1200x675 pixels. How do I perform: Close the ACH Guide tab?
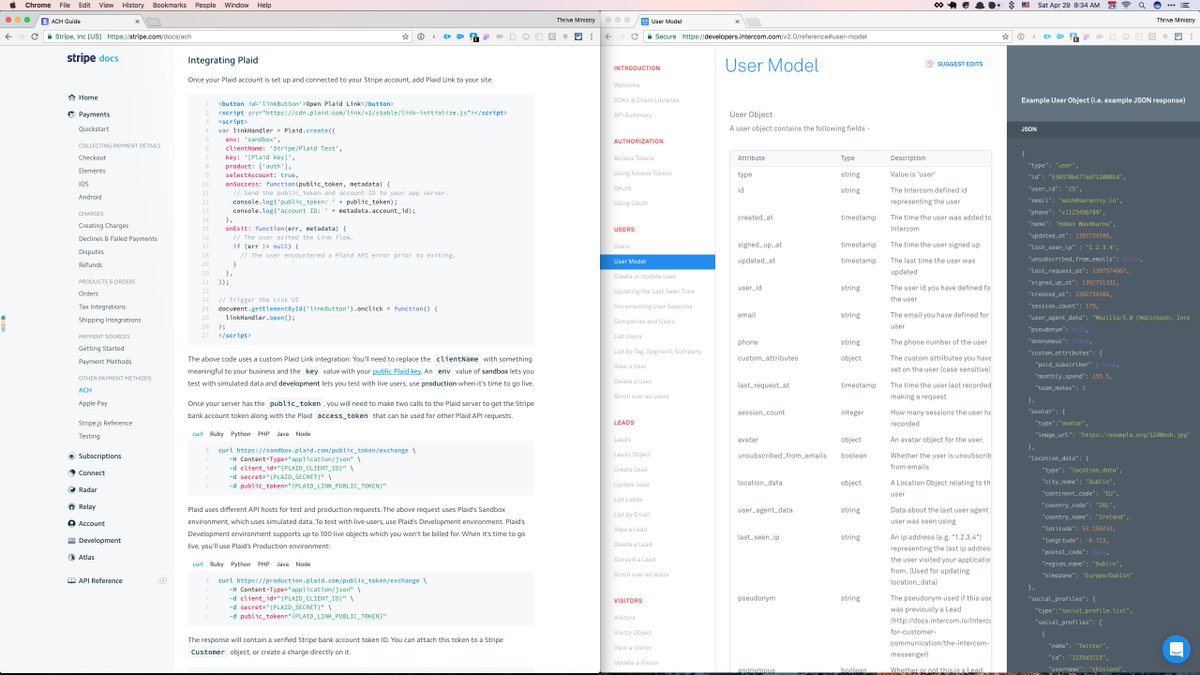coord(139,20)
